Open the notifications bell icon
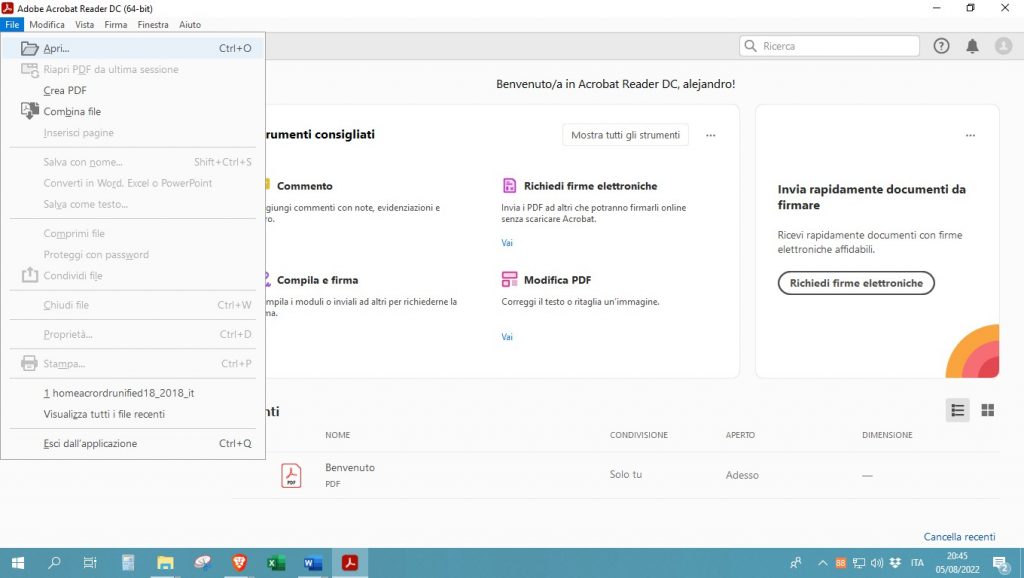1024x578 pixels. [972, 46]
